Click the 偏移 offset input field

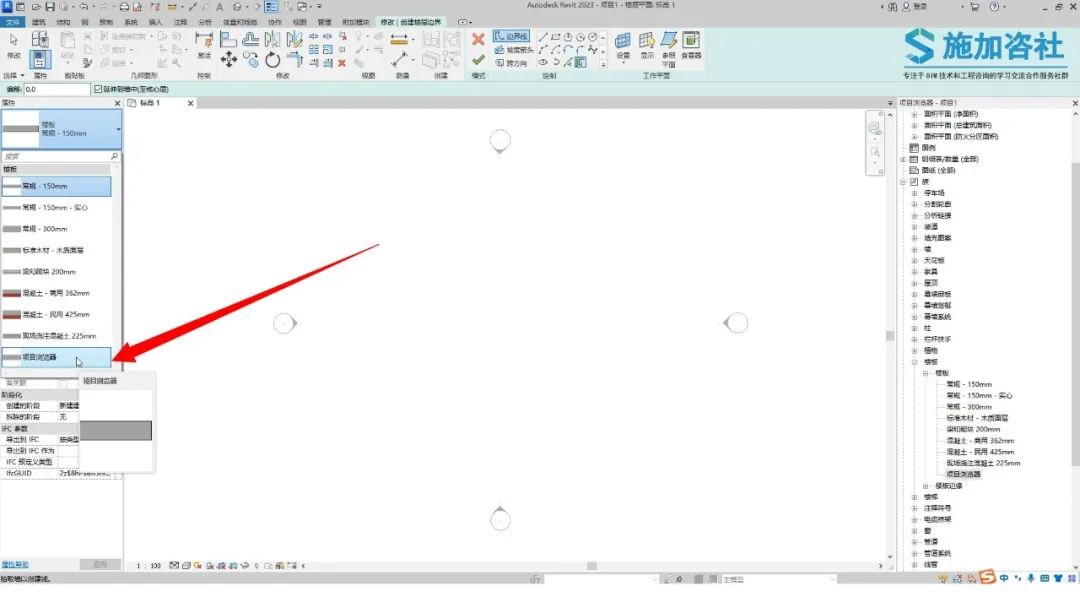coord(56,90)
